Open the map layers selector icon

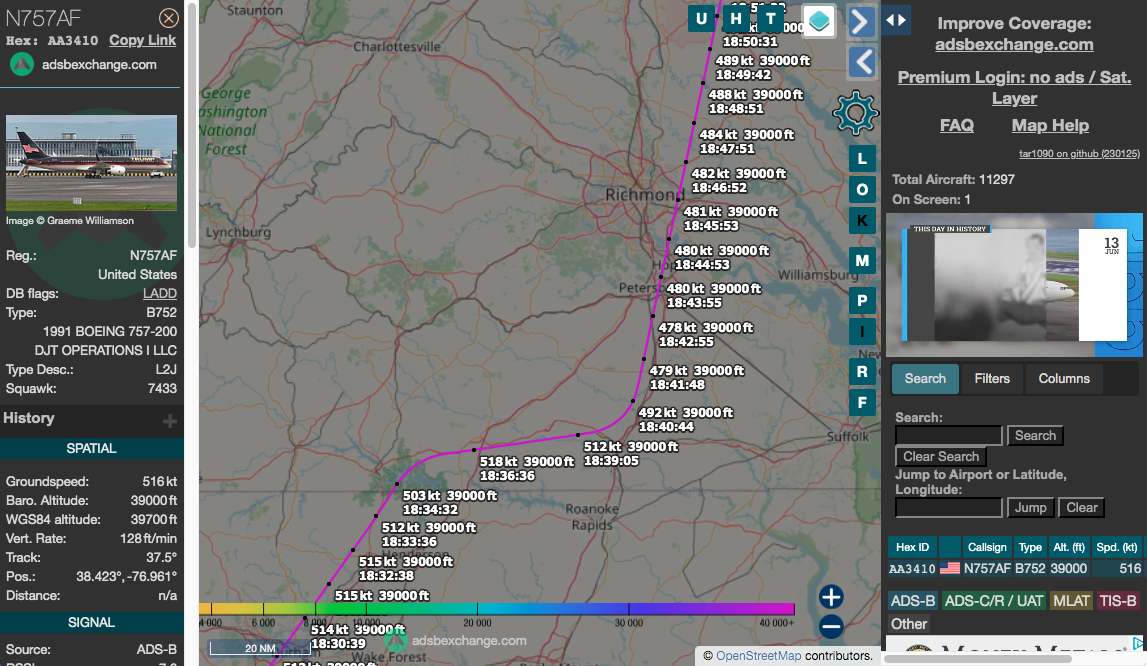pyautogui.click(x=819, y=20)
